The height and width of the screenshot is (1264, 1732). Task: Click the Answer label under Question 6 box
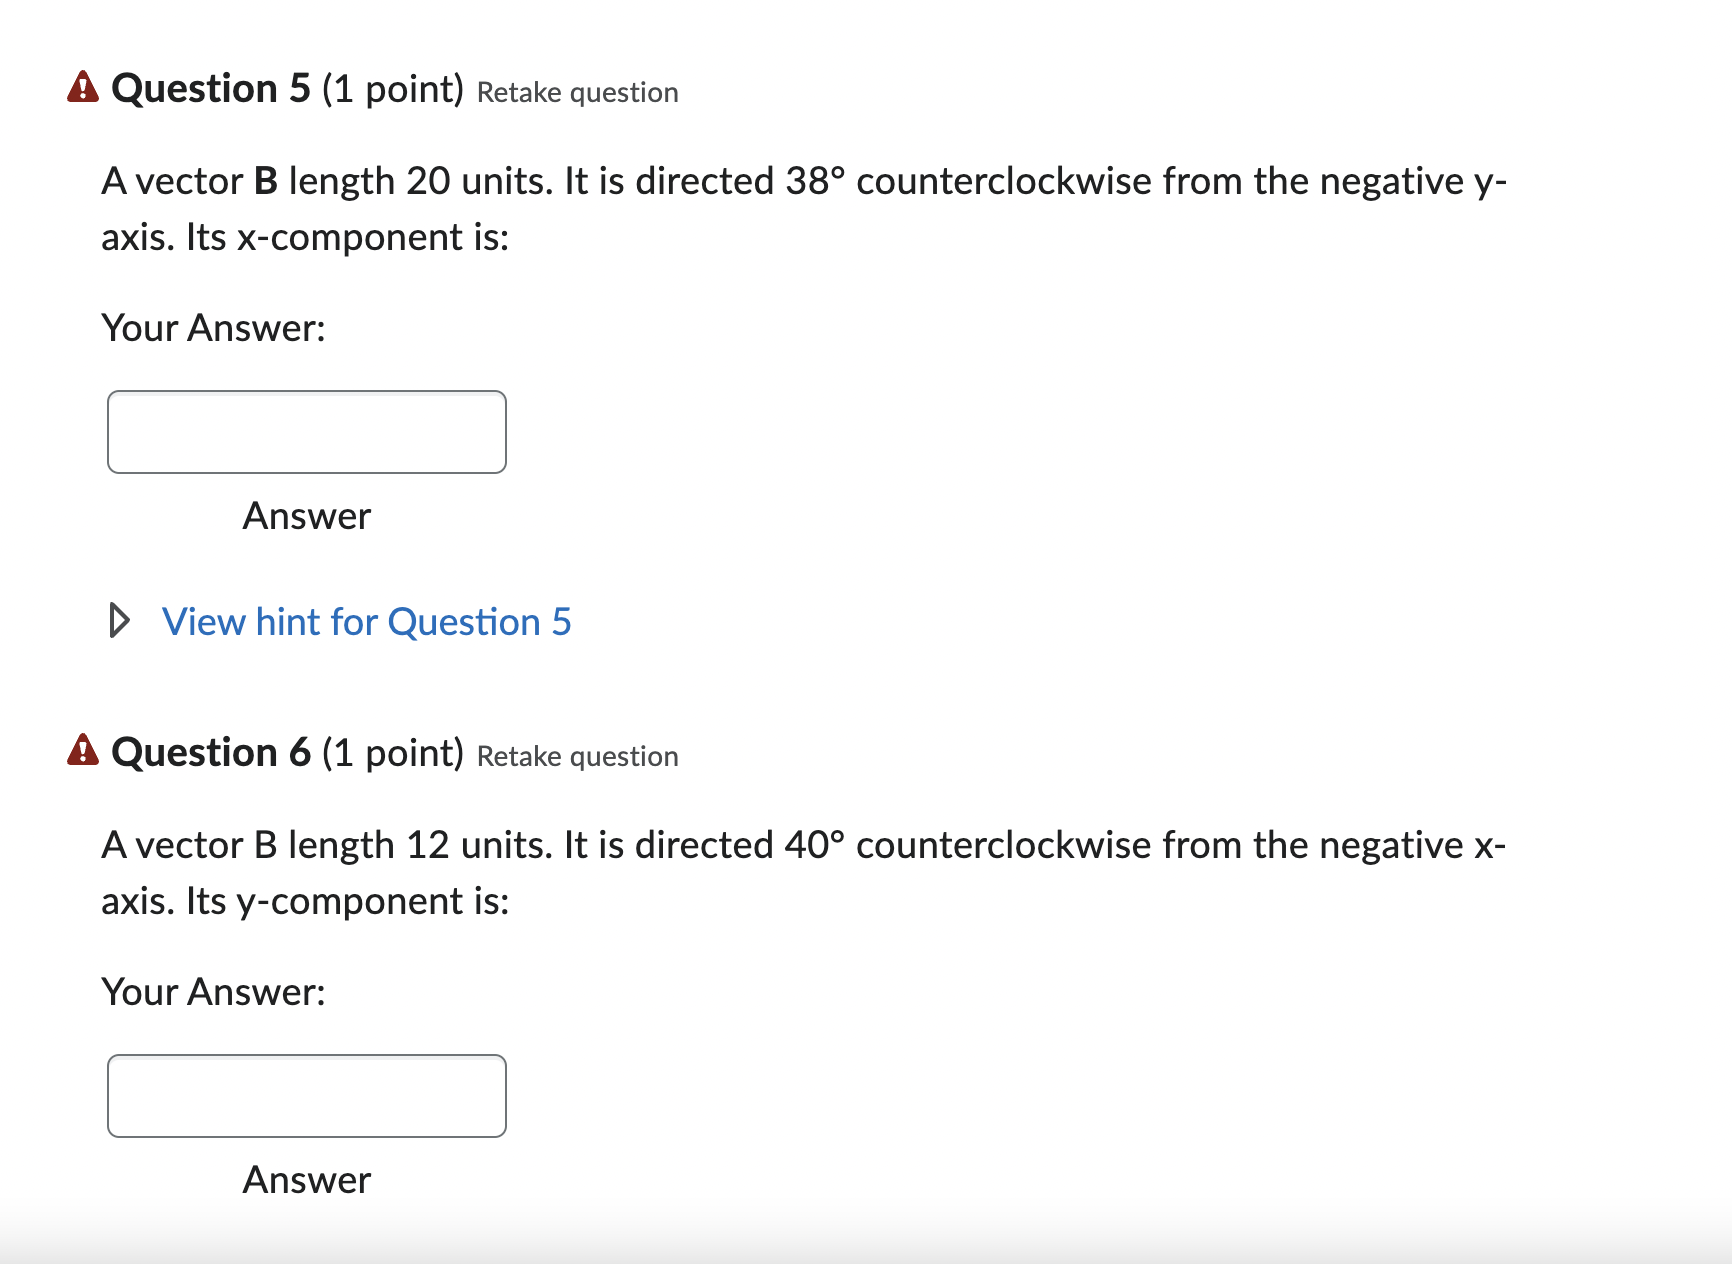pyautogui.click(x=306, y=1180)
